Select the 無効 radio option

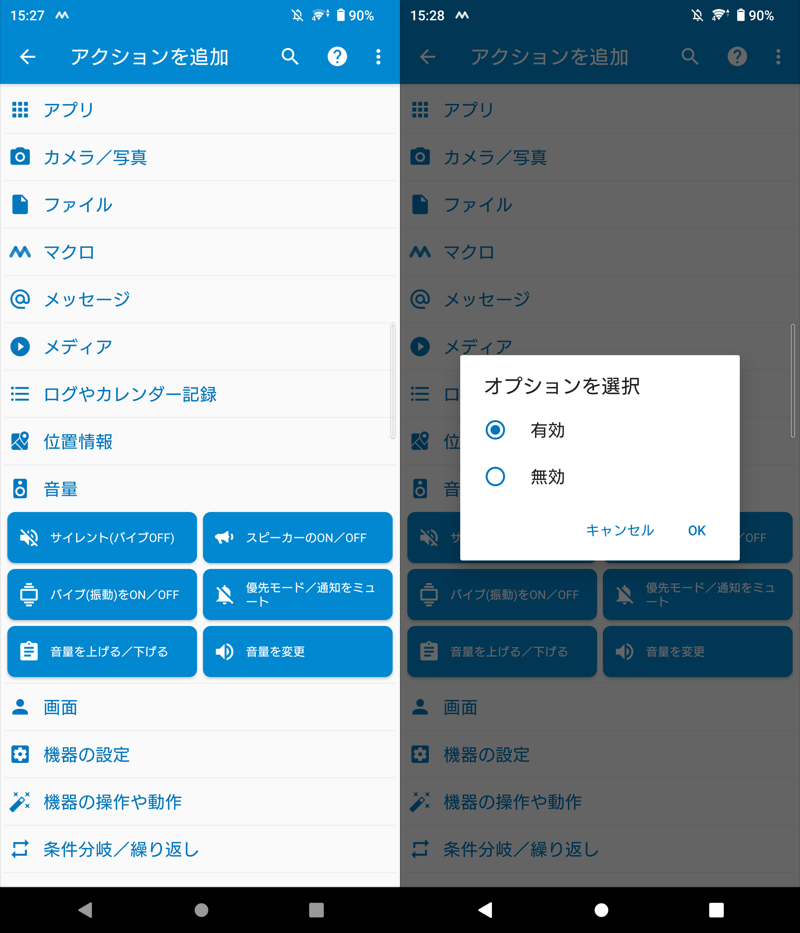click(x=496, y=477)
